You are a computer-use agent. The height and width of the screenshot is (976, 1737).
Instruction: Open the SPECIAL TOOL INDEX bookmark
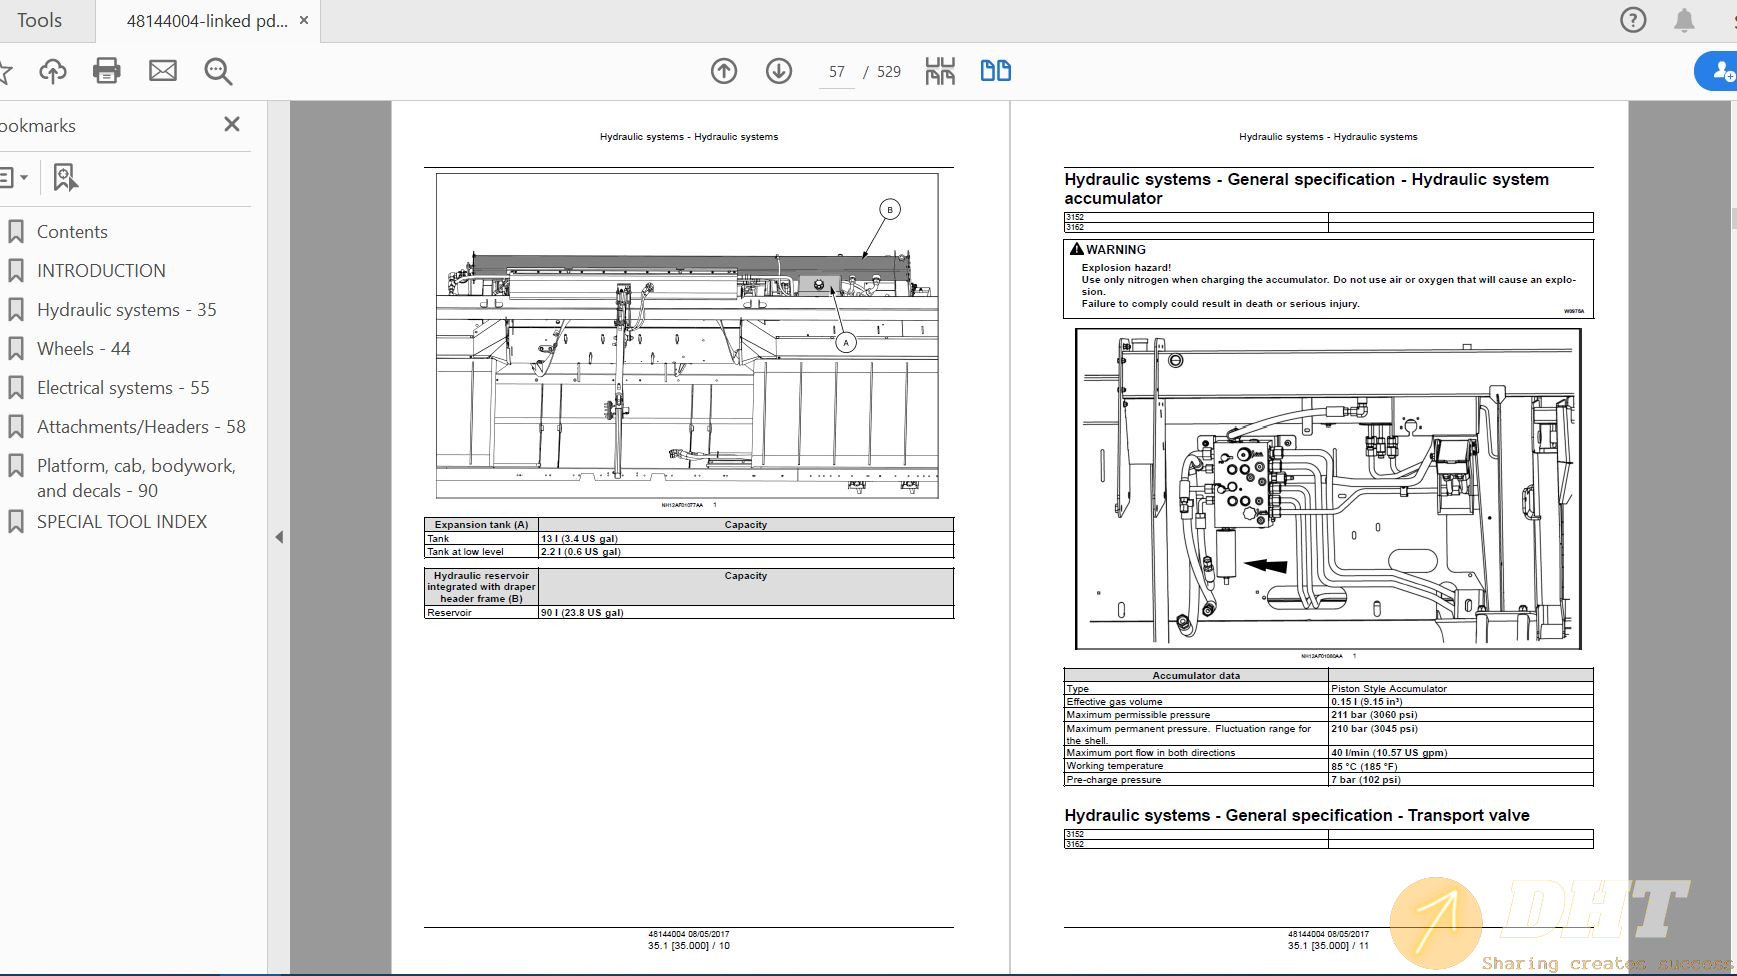pos(120,521)
